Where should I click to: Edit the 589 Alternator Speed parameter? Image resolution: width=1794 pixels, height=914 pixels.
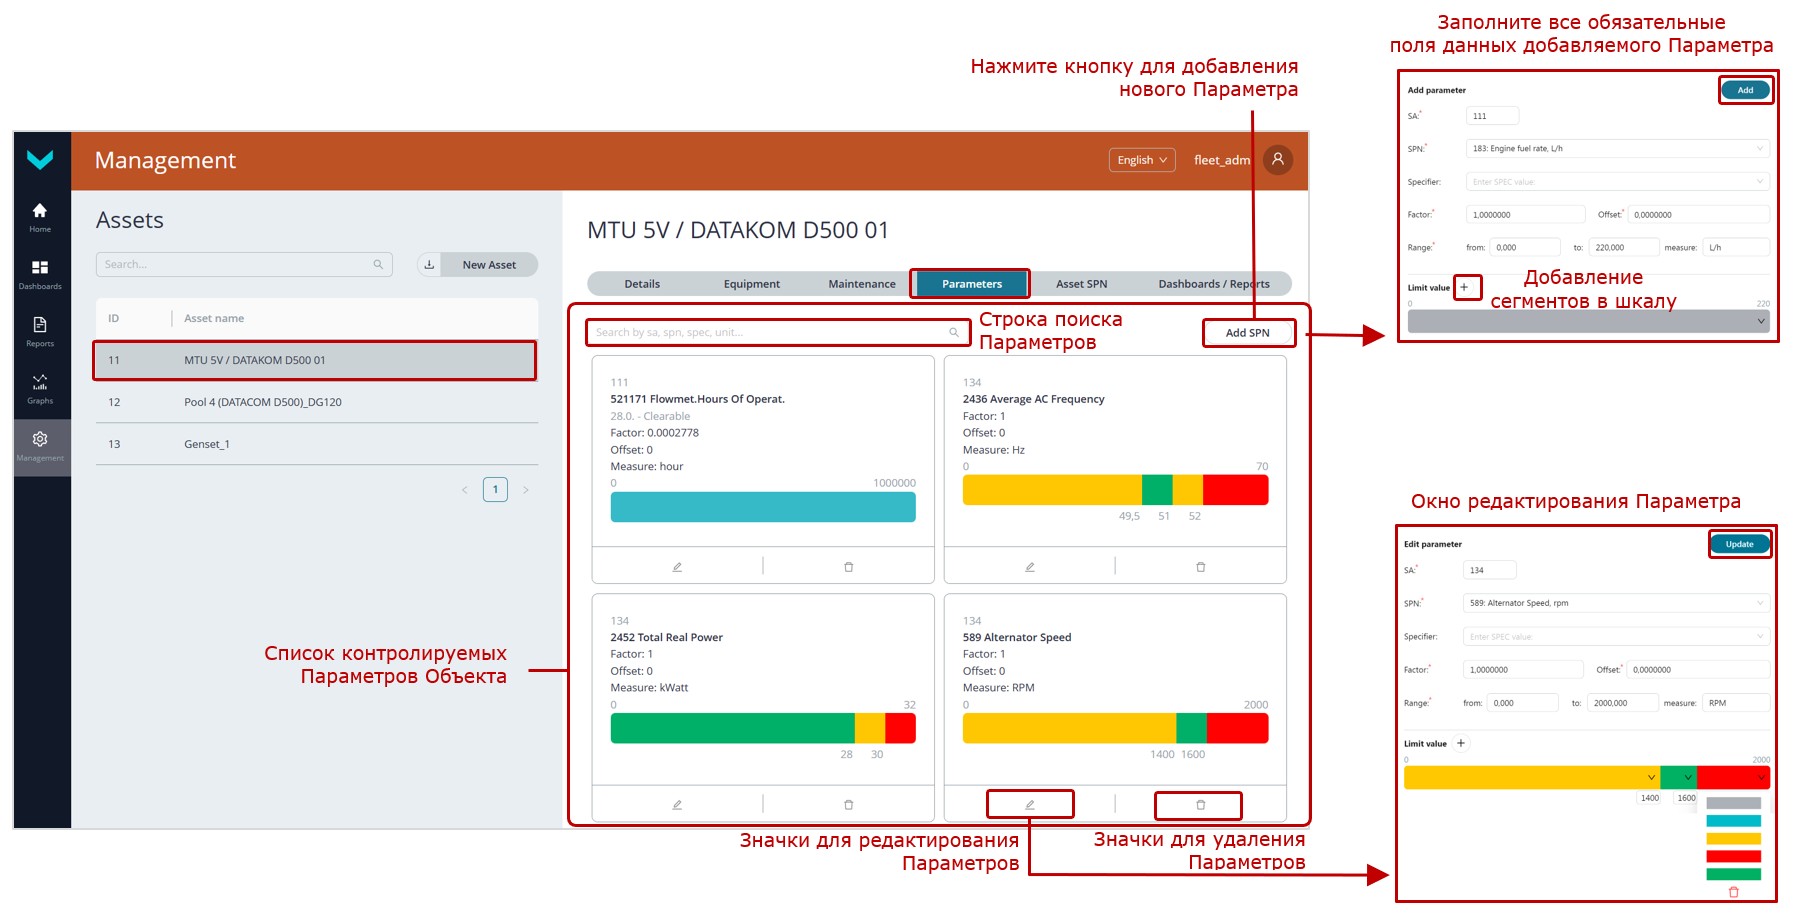[x=1029, y=805]
